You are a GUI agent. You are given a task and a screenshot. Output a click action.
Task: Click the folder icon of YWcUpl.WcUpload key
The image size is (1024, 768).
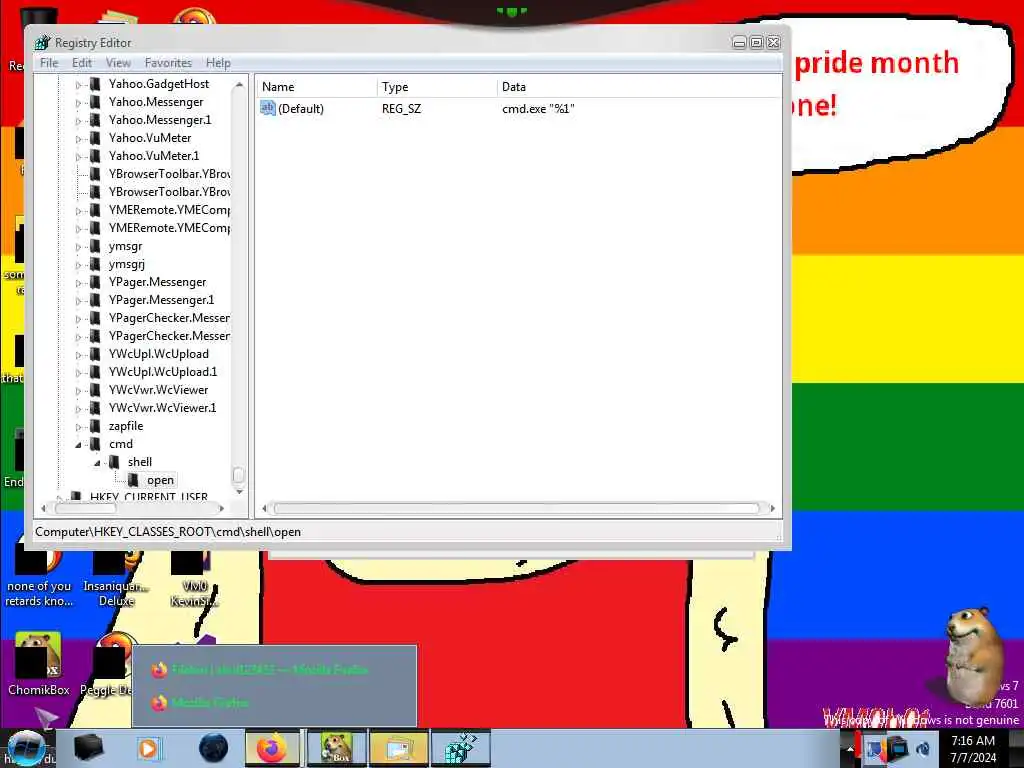pyautogui.click(x=95, y=353)
